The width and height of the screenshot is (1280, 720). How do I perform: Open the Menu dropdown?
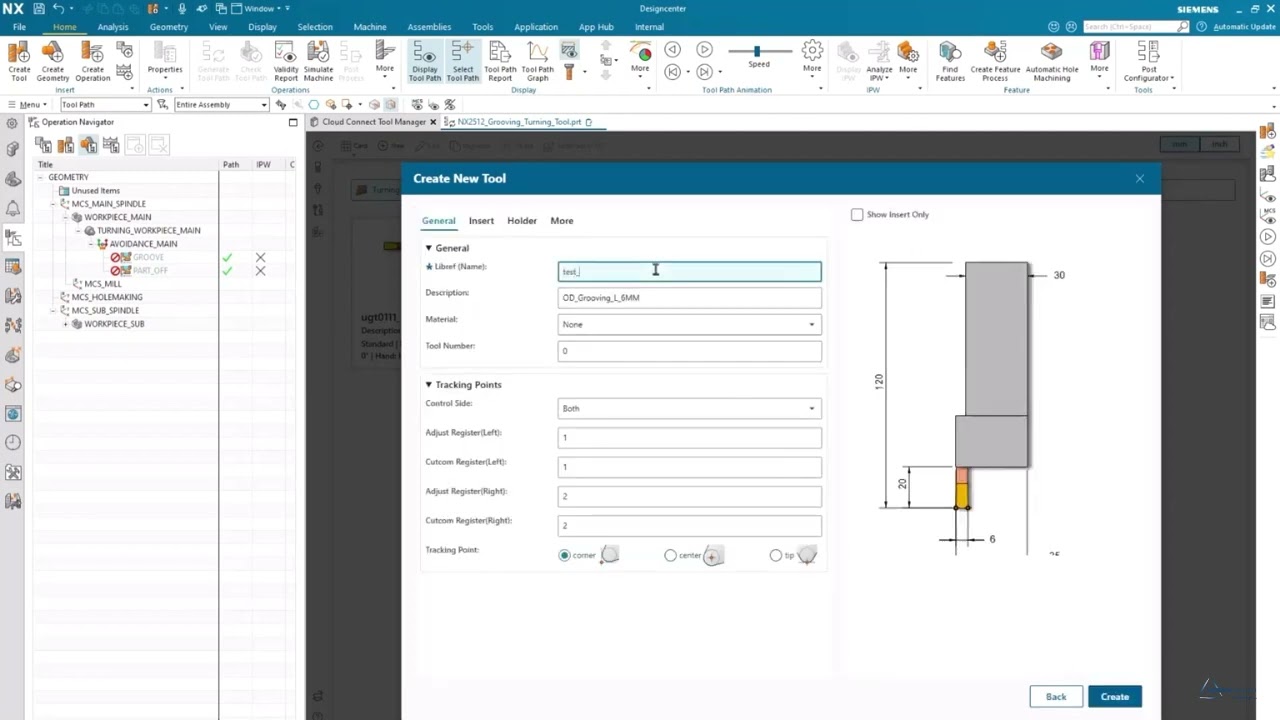pos(26,105)
